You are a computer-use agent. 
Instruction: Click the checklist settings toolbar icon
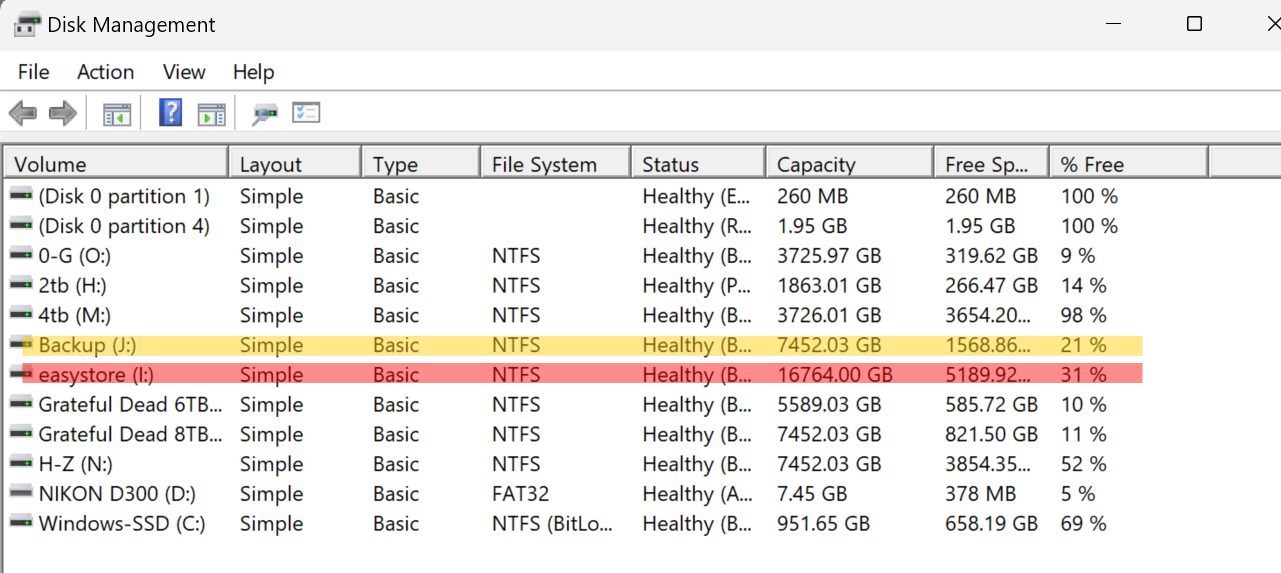tap(306, 113)
